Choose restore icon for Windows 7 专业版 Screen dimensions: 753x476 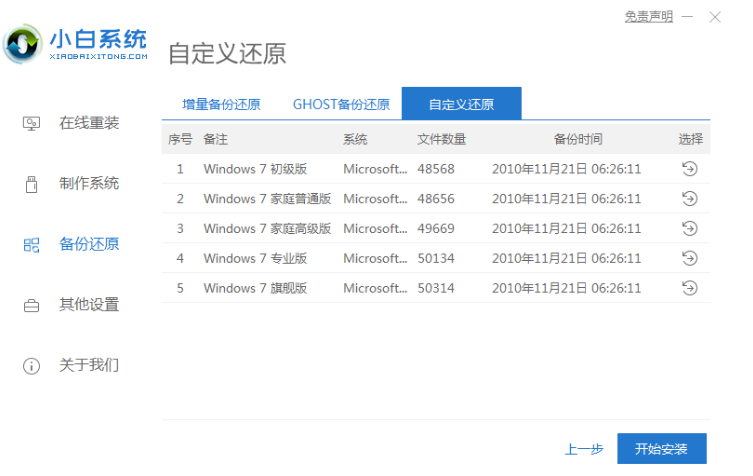click(x=689, y=259)
